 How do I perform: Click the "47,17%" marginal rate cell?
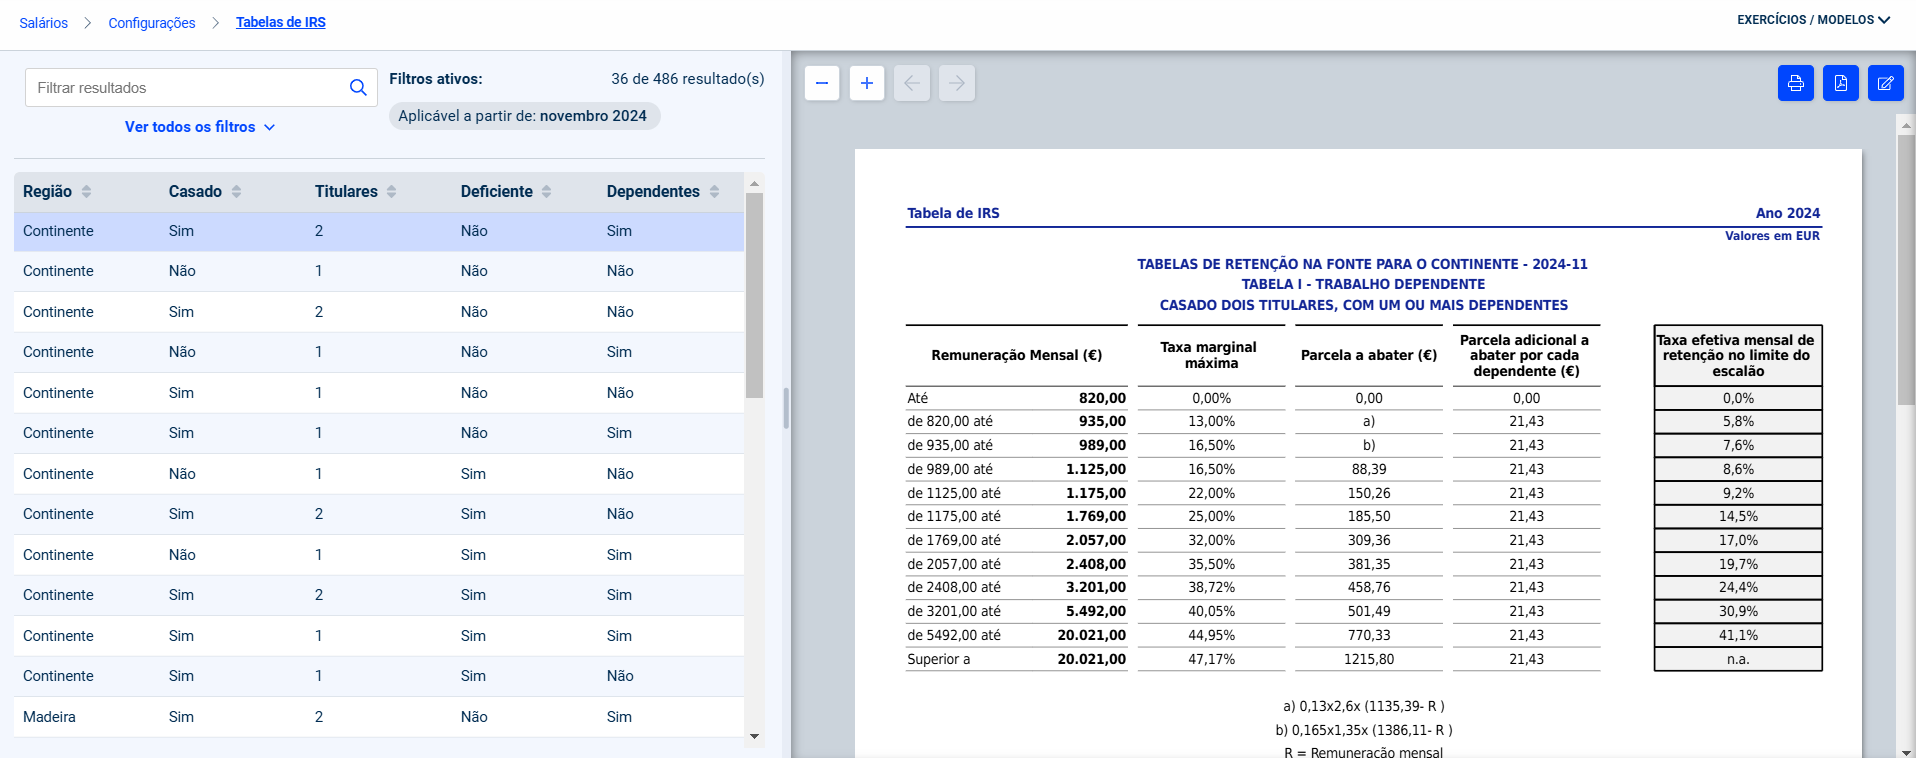point(1211,659)
